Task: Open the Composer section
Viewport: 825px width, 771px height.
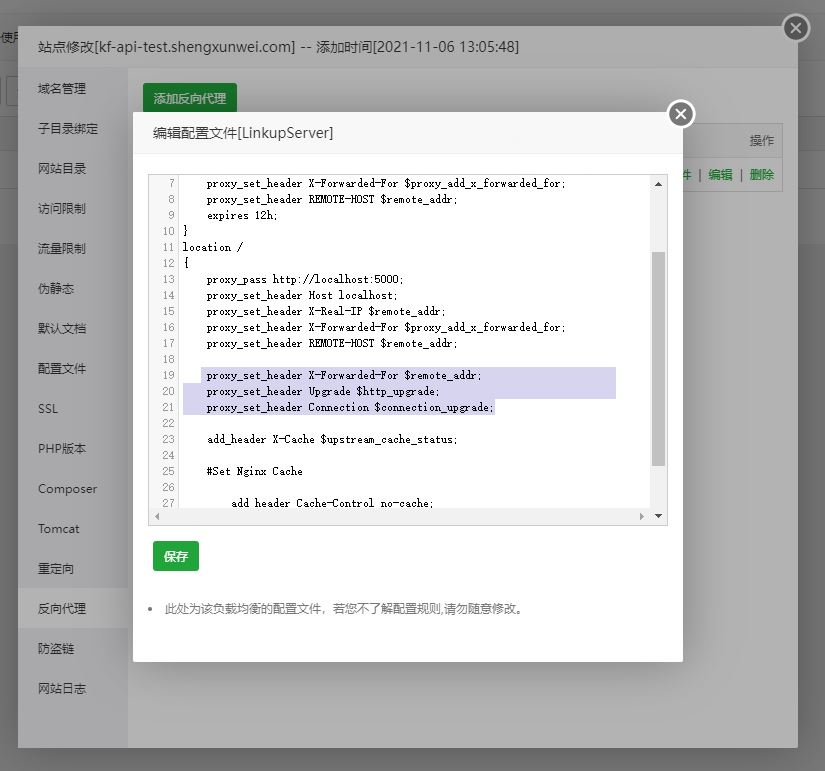Action: [66, 488]
